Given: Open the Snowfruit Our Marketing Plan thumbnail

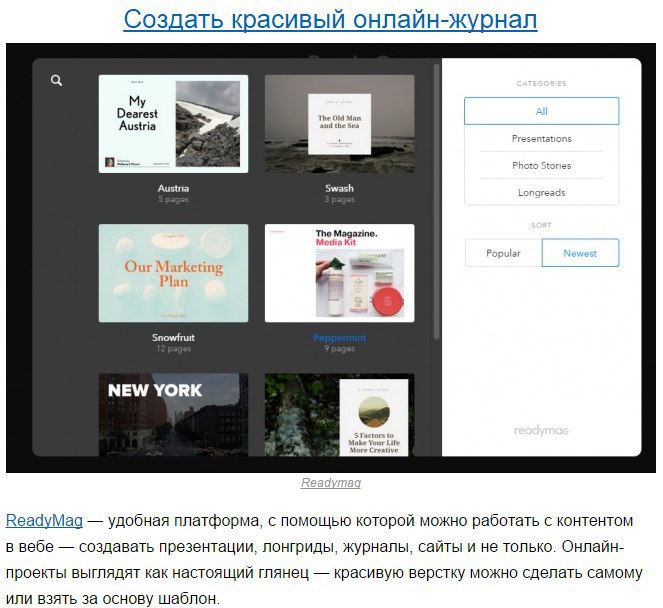Looking at the screenshot, I should [x=173, y=273].
